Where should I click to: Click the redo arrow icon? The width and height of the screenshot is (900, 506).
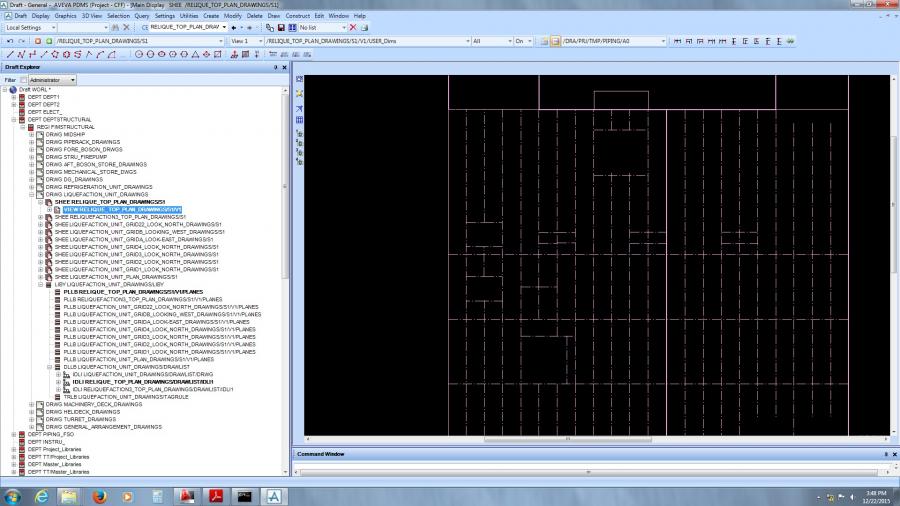click(22, 41)
